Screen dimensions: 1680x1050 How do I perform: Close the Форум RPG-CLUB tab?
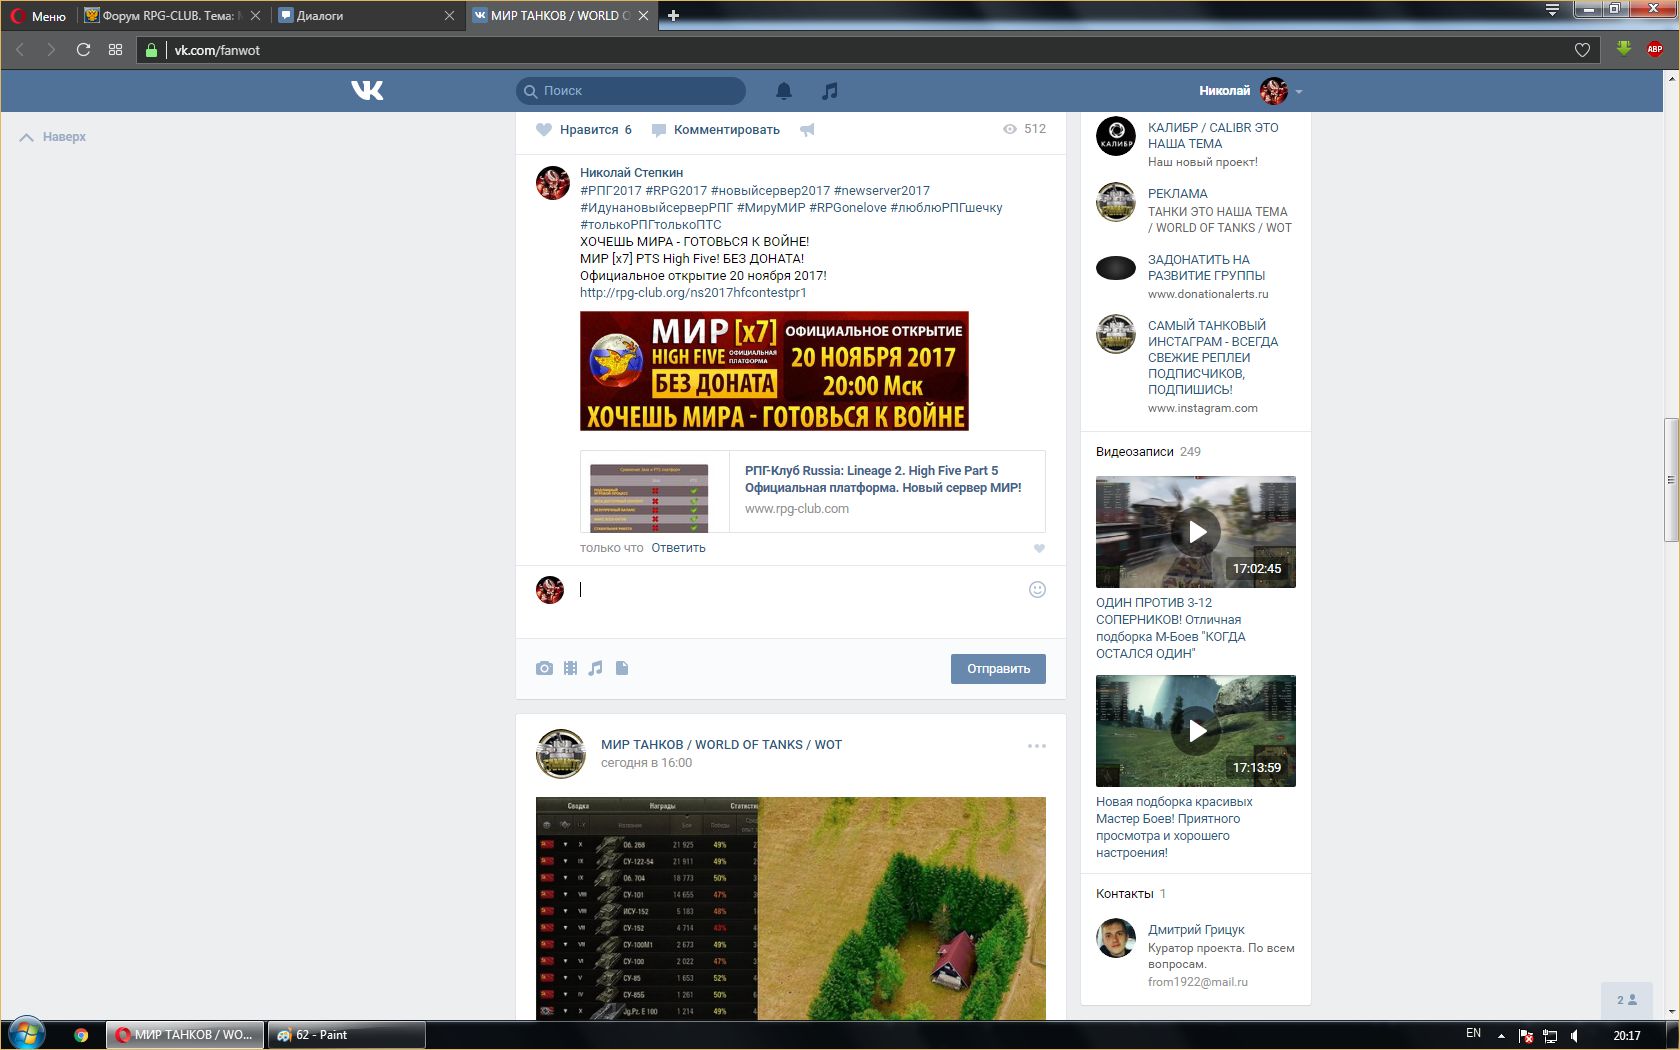click(x=255, y=16)
